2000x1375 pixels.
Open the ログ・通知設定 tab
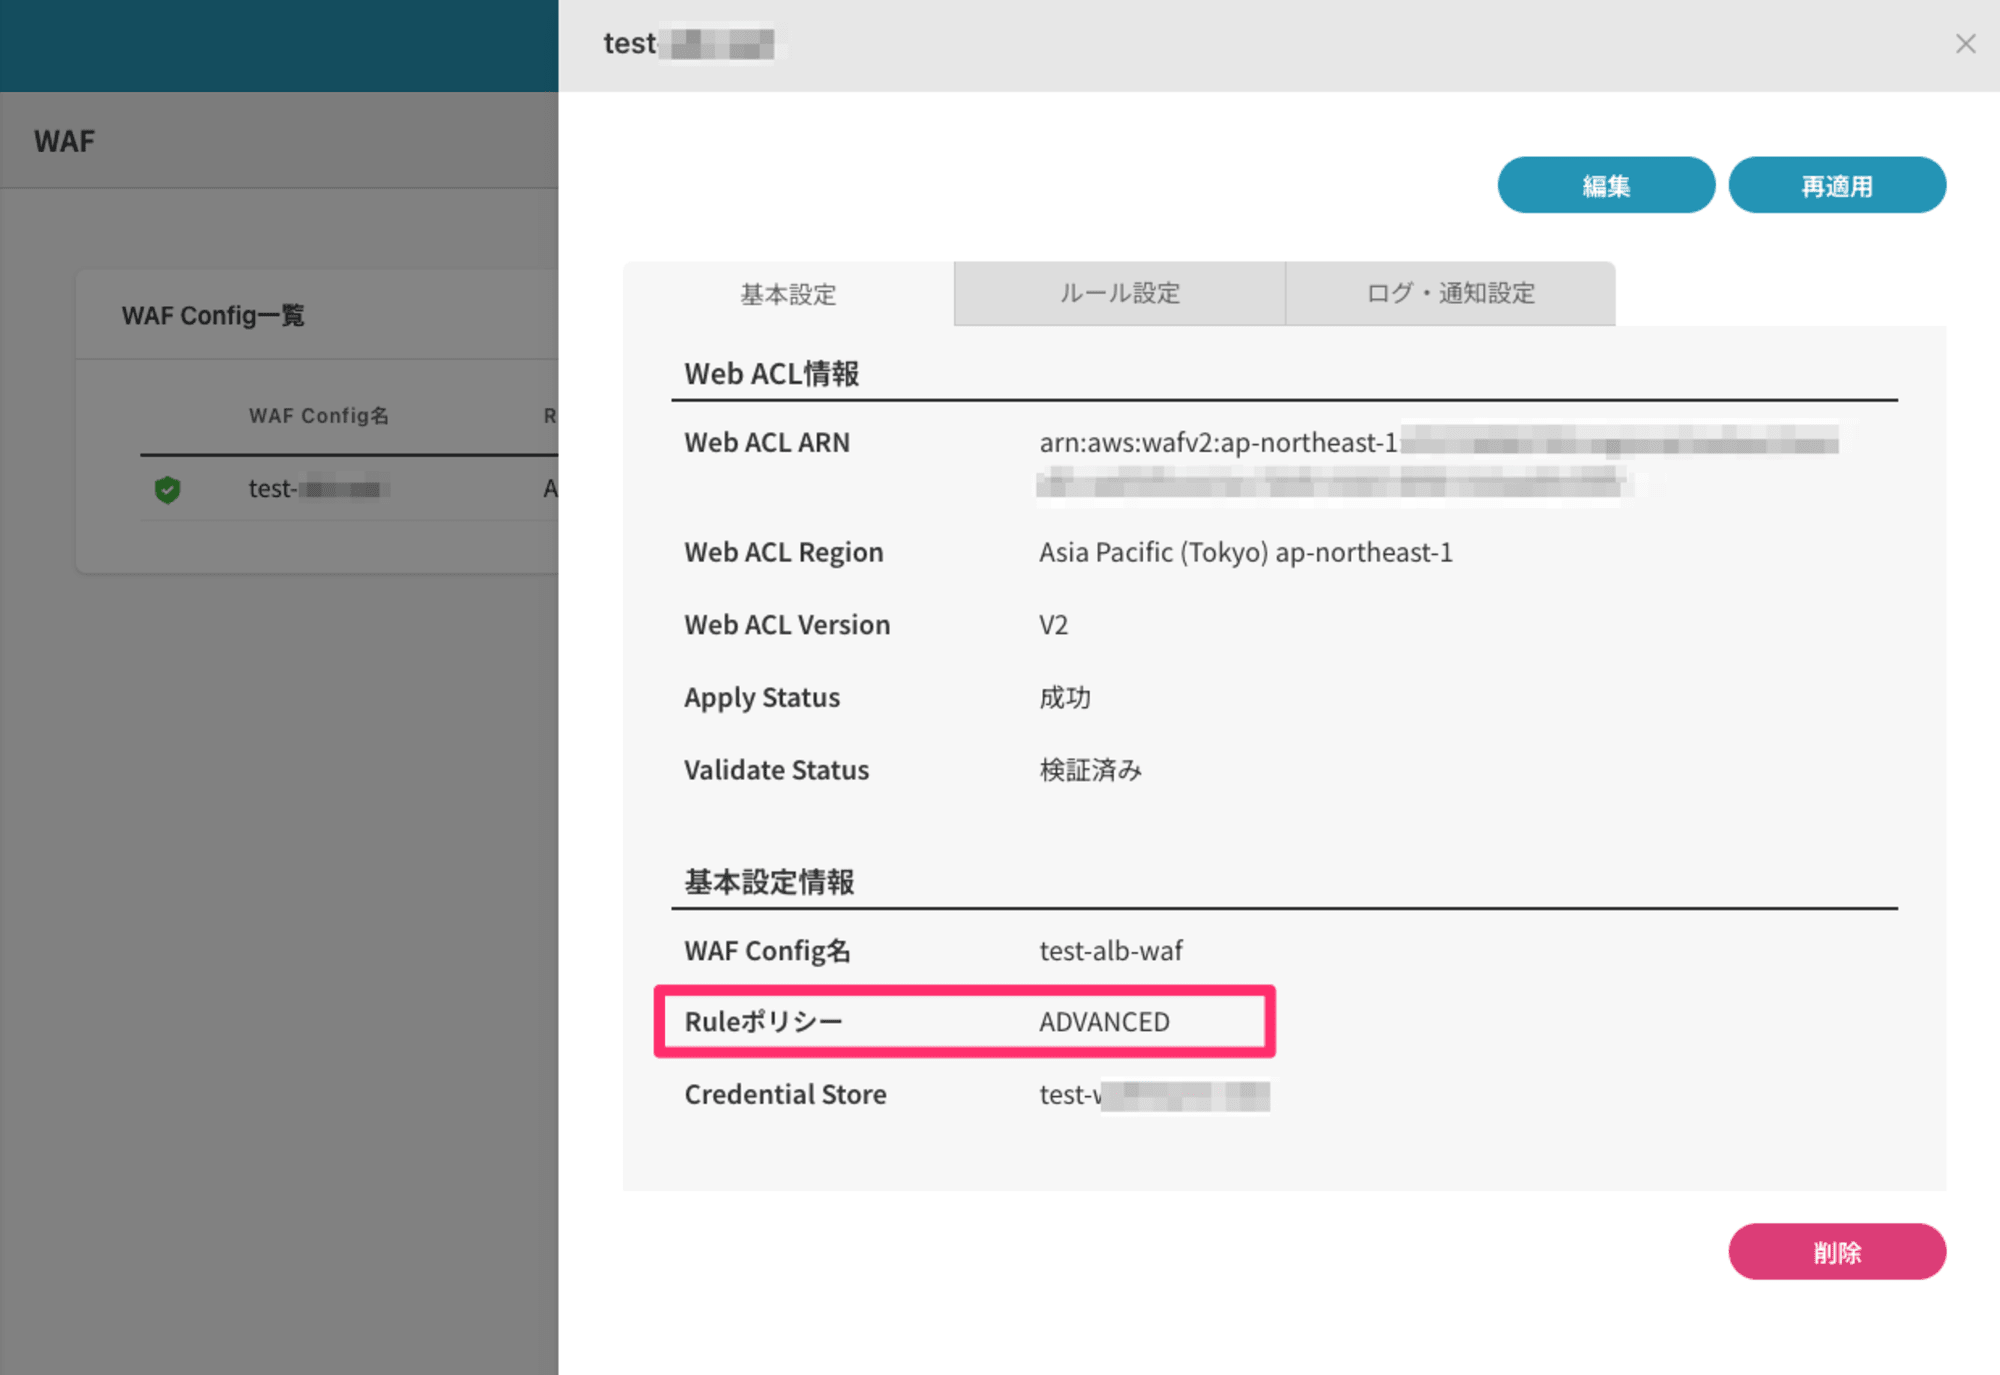1450,293
